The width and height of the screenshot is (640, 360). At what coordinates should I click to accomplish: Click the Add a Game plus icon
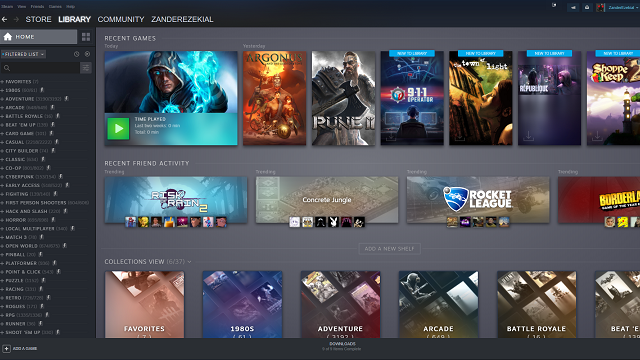[x=6, y=349]
